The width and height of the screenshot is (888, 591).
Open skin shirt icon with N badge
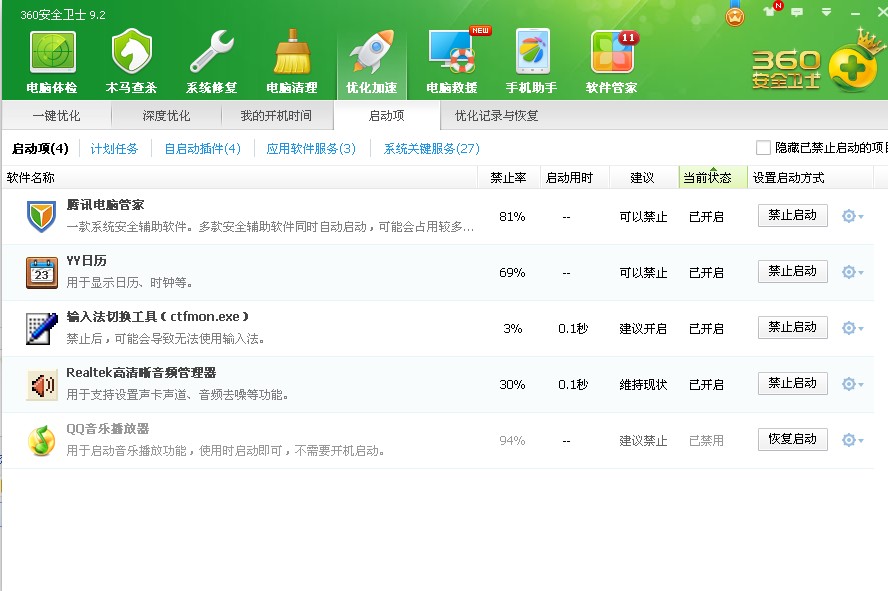(769, 11)
